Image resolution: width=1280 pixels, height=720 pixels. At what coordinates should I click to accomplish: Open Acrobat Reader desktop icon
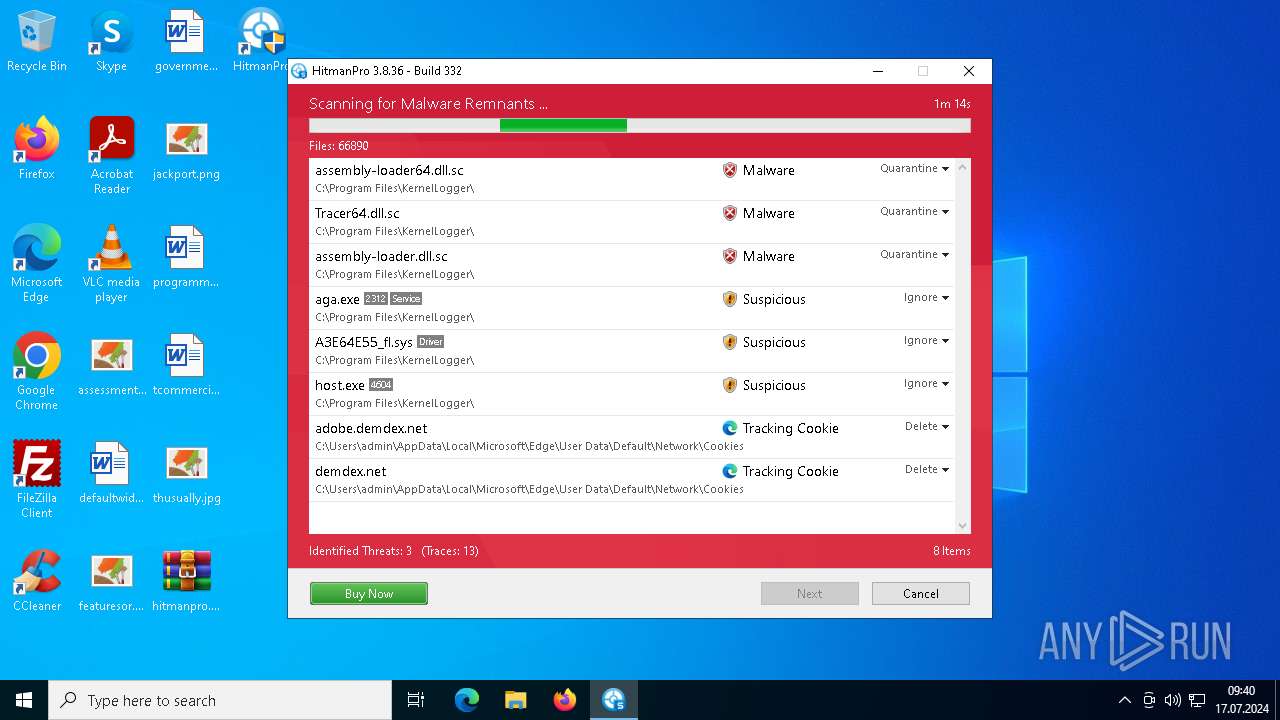click(111, 156)
